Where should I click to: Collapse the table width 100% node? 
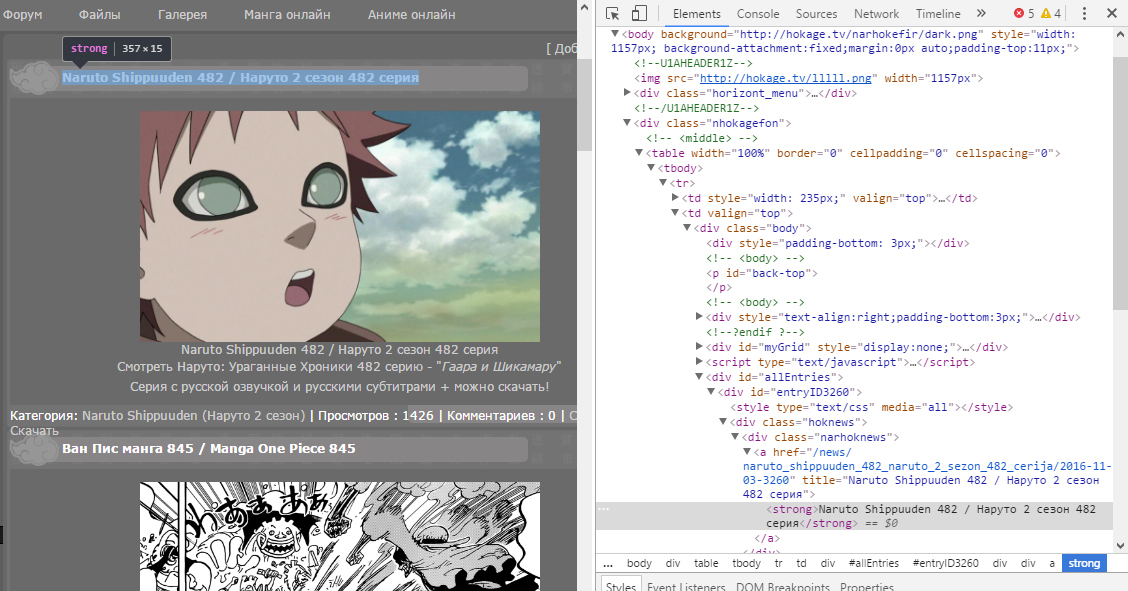pyautogui.click(x=639, y=153)
